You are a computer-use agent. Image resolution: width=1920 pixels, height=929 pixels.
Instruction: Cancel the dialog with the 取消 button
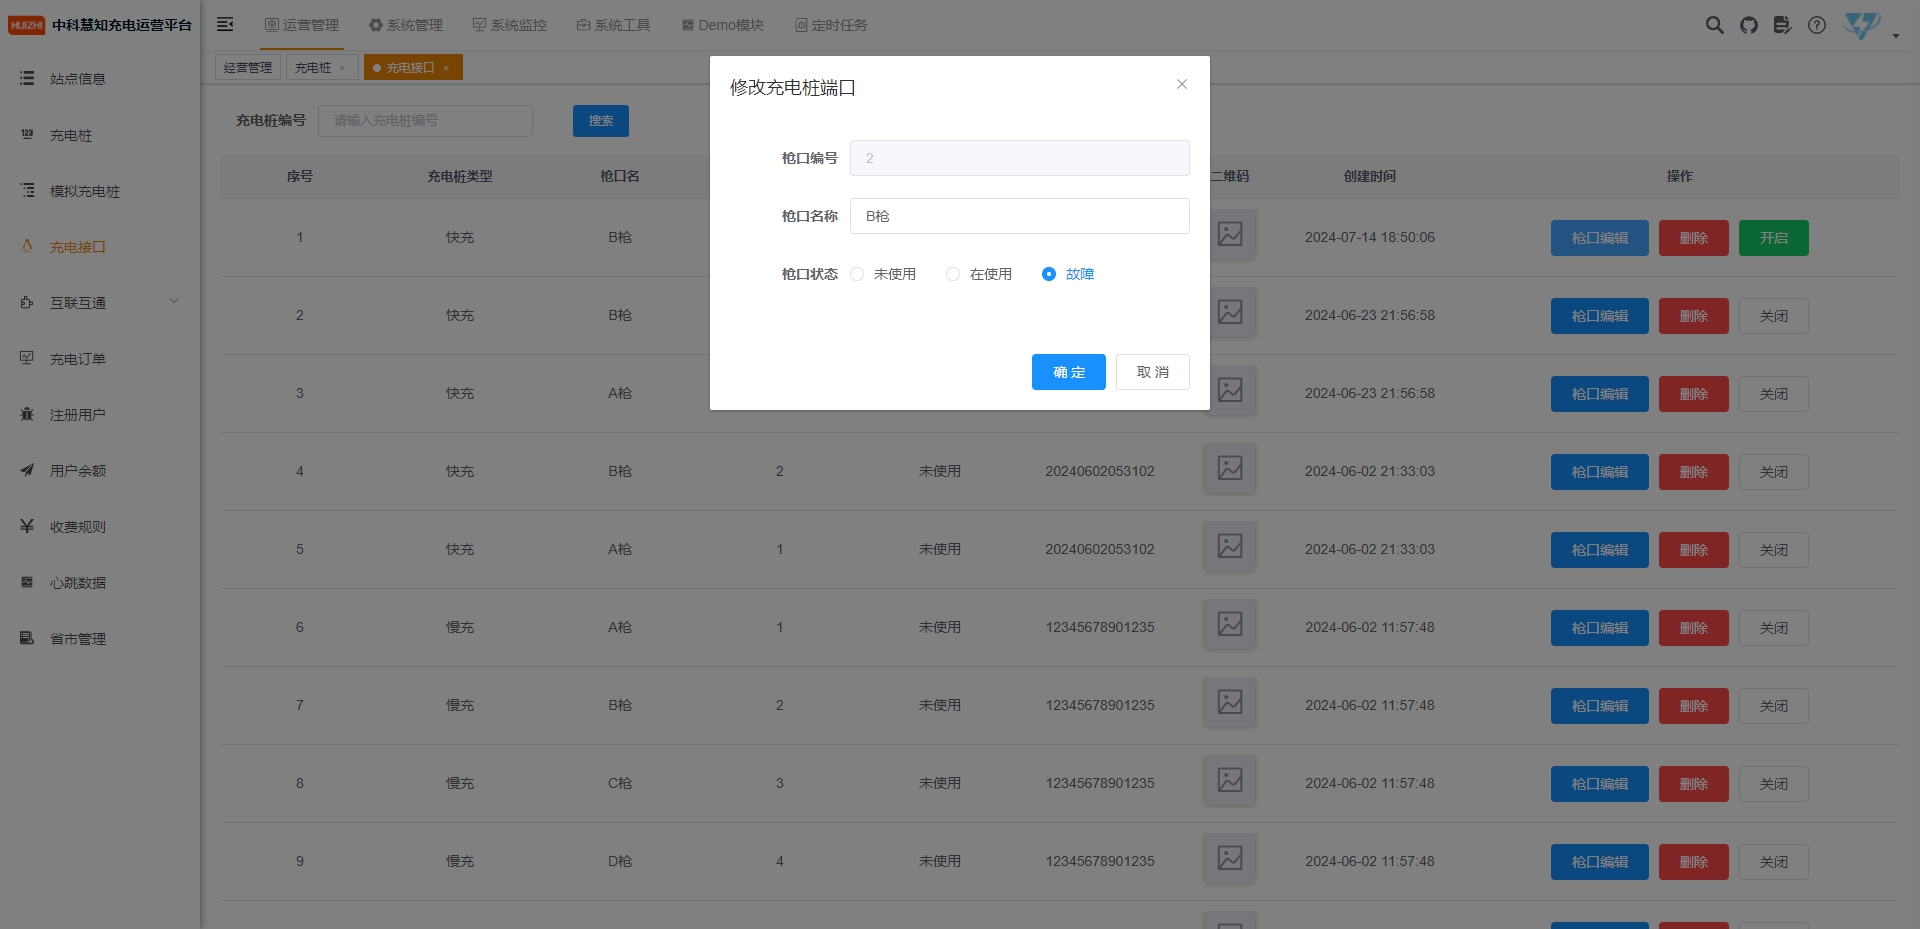pyautogui.click(x=1153, y=372)
